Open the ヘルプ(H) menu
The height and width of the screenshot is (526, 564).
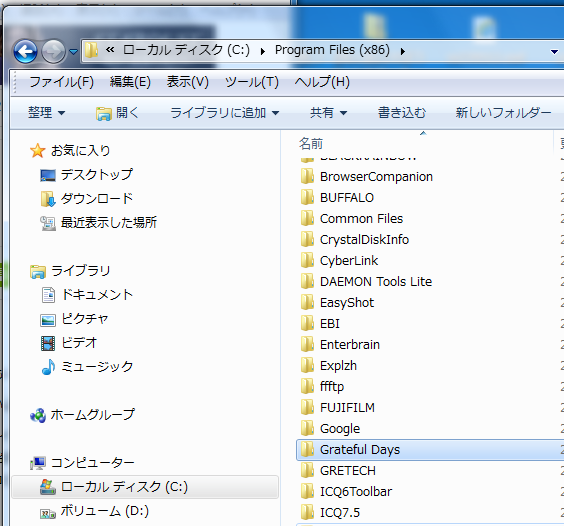click(x=322, y=82)
